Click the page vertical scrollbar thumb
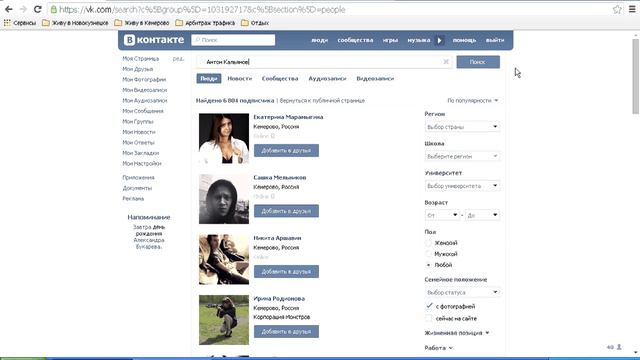Viewport: 640px width, 360px height. pyautogui.click(x=636, y=76)
